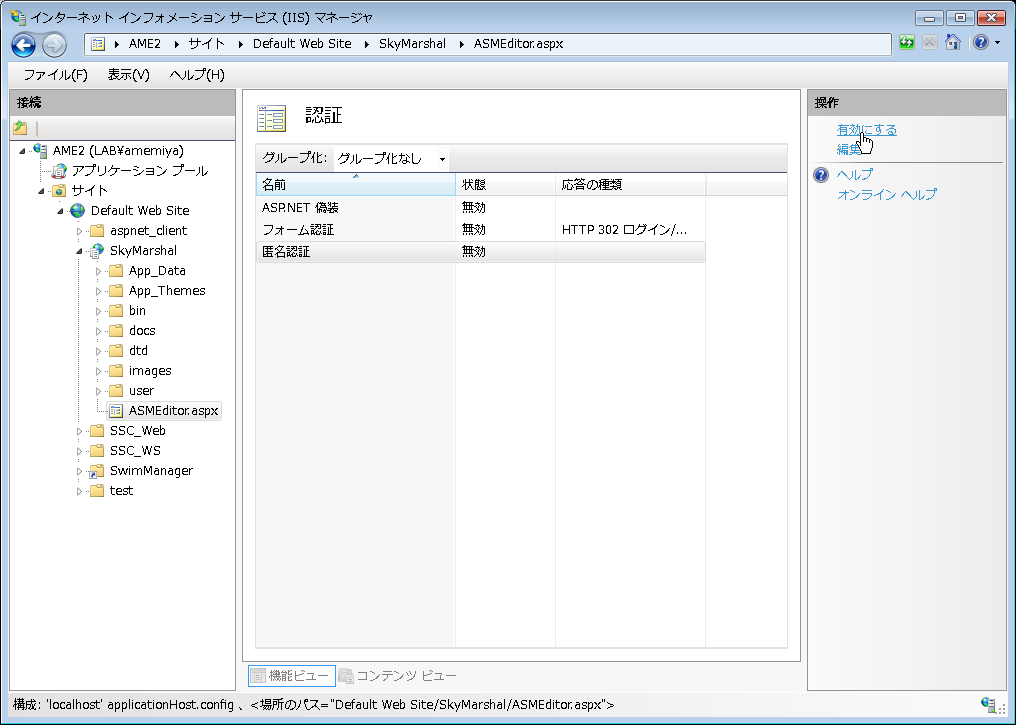Click the IIS Manager title bar icon

click(18, 17)
